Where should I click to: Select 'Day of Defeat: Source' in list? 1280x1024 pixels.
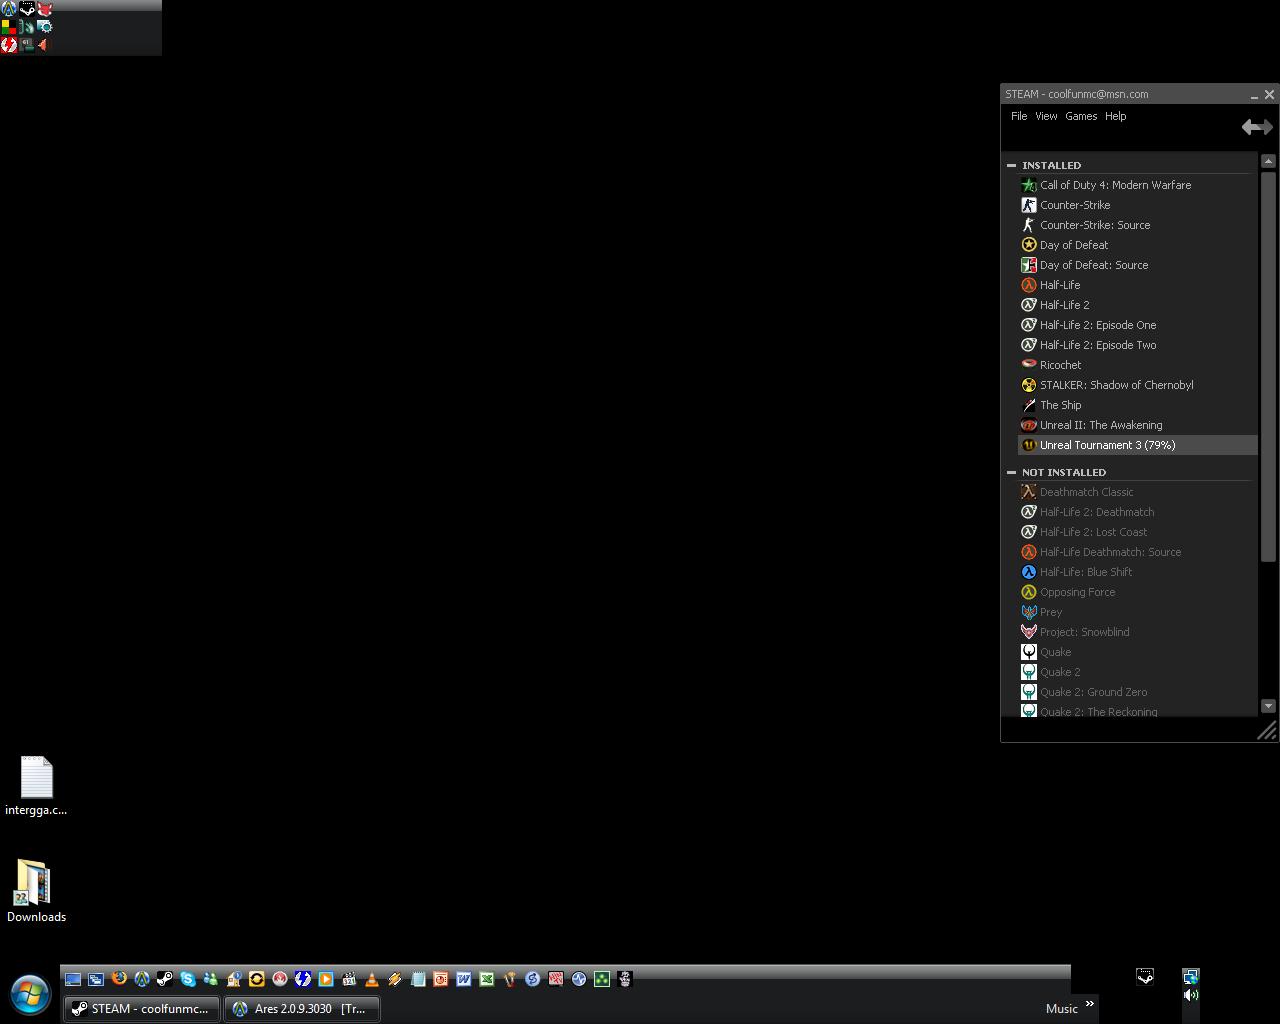pyautogui.click(x=1138, y=265)
